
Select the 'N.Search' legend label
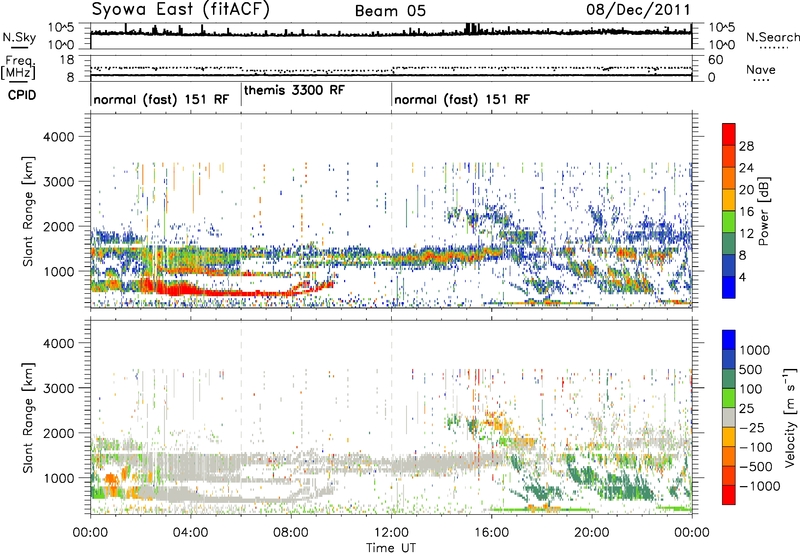pos(772,37)
